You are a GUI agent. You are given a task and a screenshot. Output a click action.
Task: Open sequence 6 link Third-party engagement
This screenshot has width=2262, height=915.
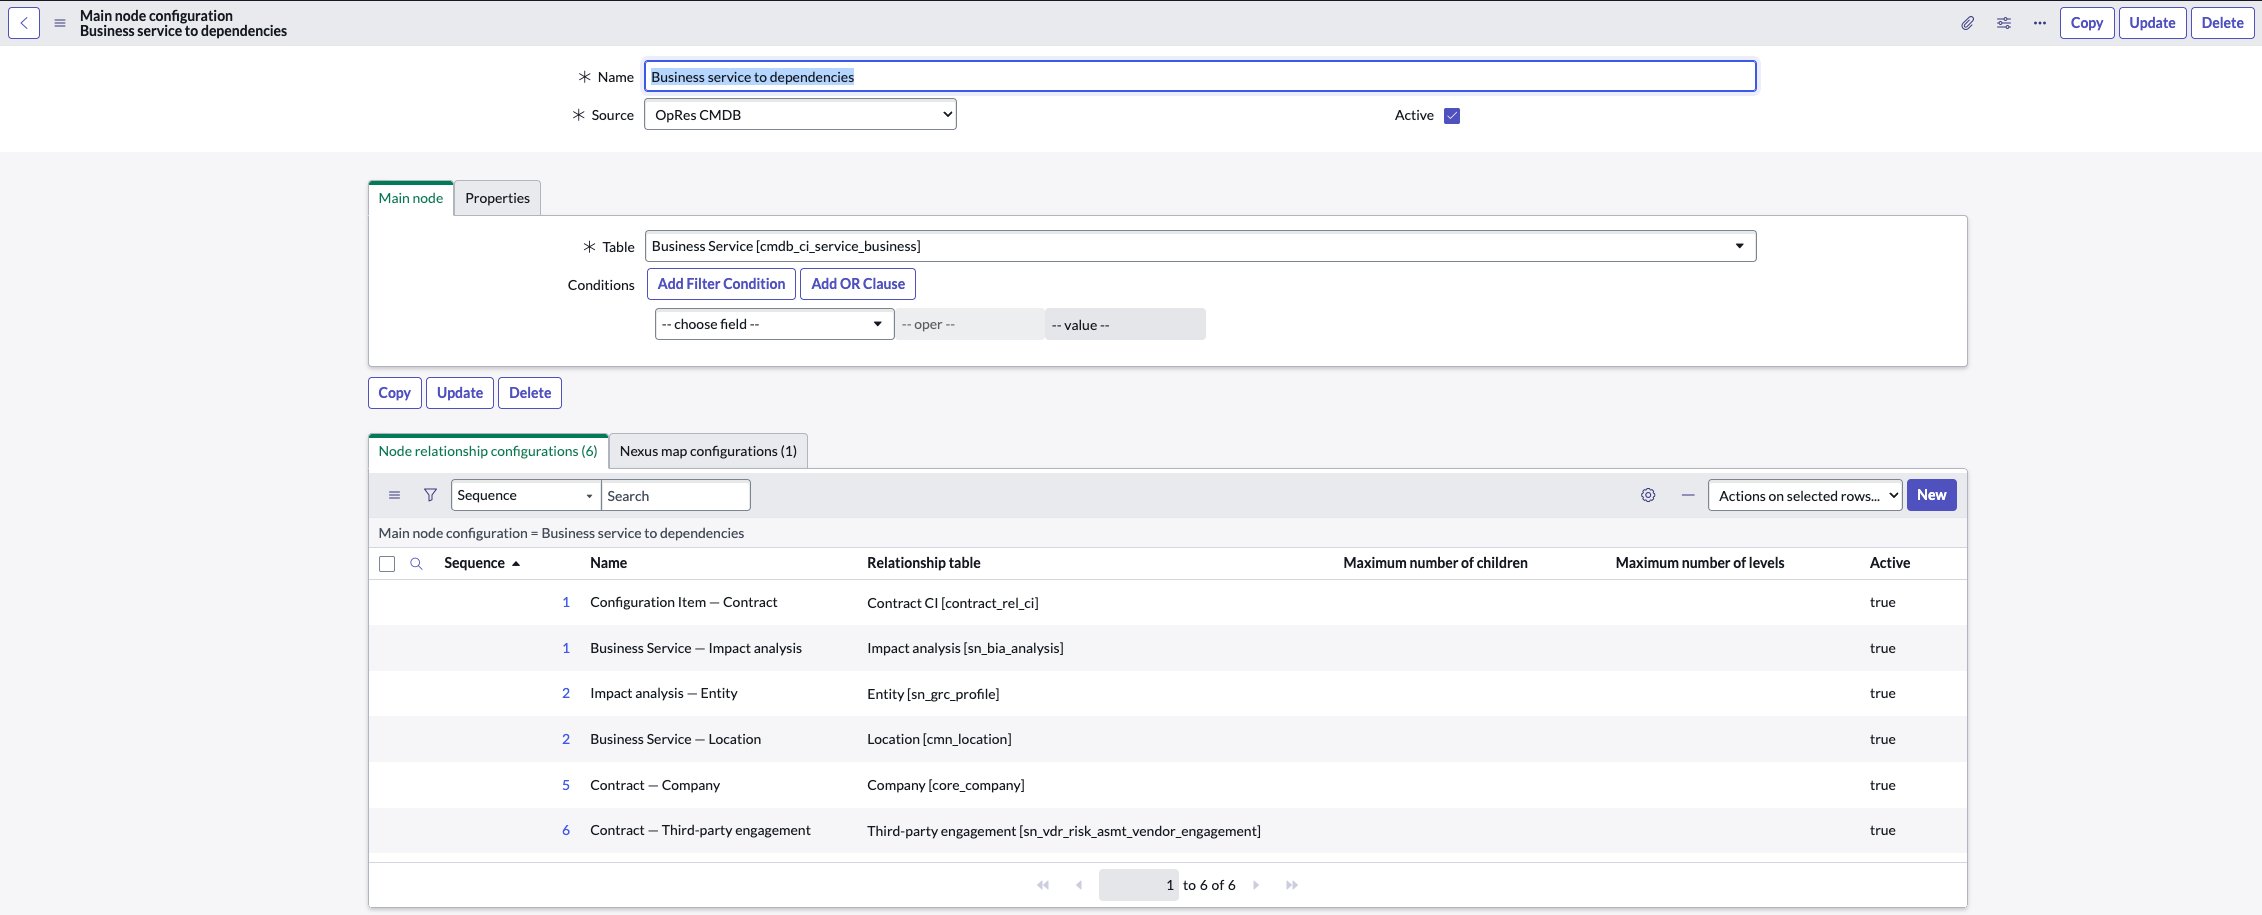pos(566,830)
